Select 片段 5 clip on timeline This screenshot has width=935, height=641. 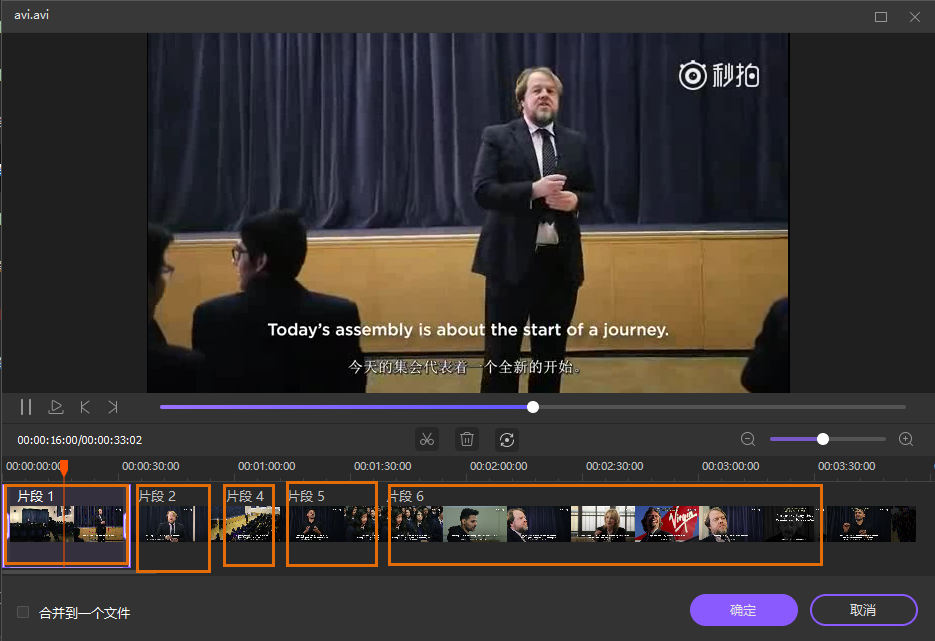[332, 525]
